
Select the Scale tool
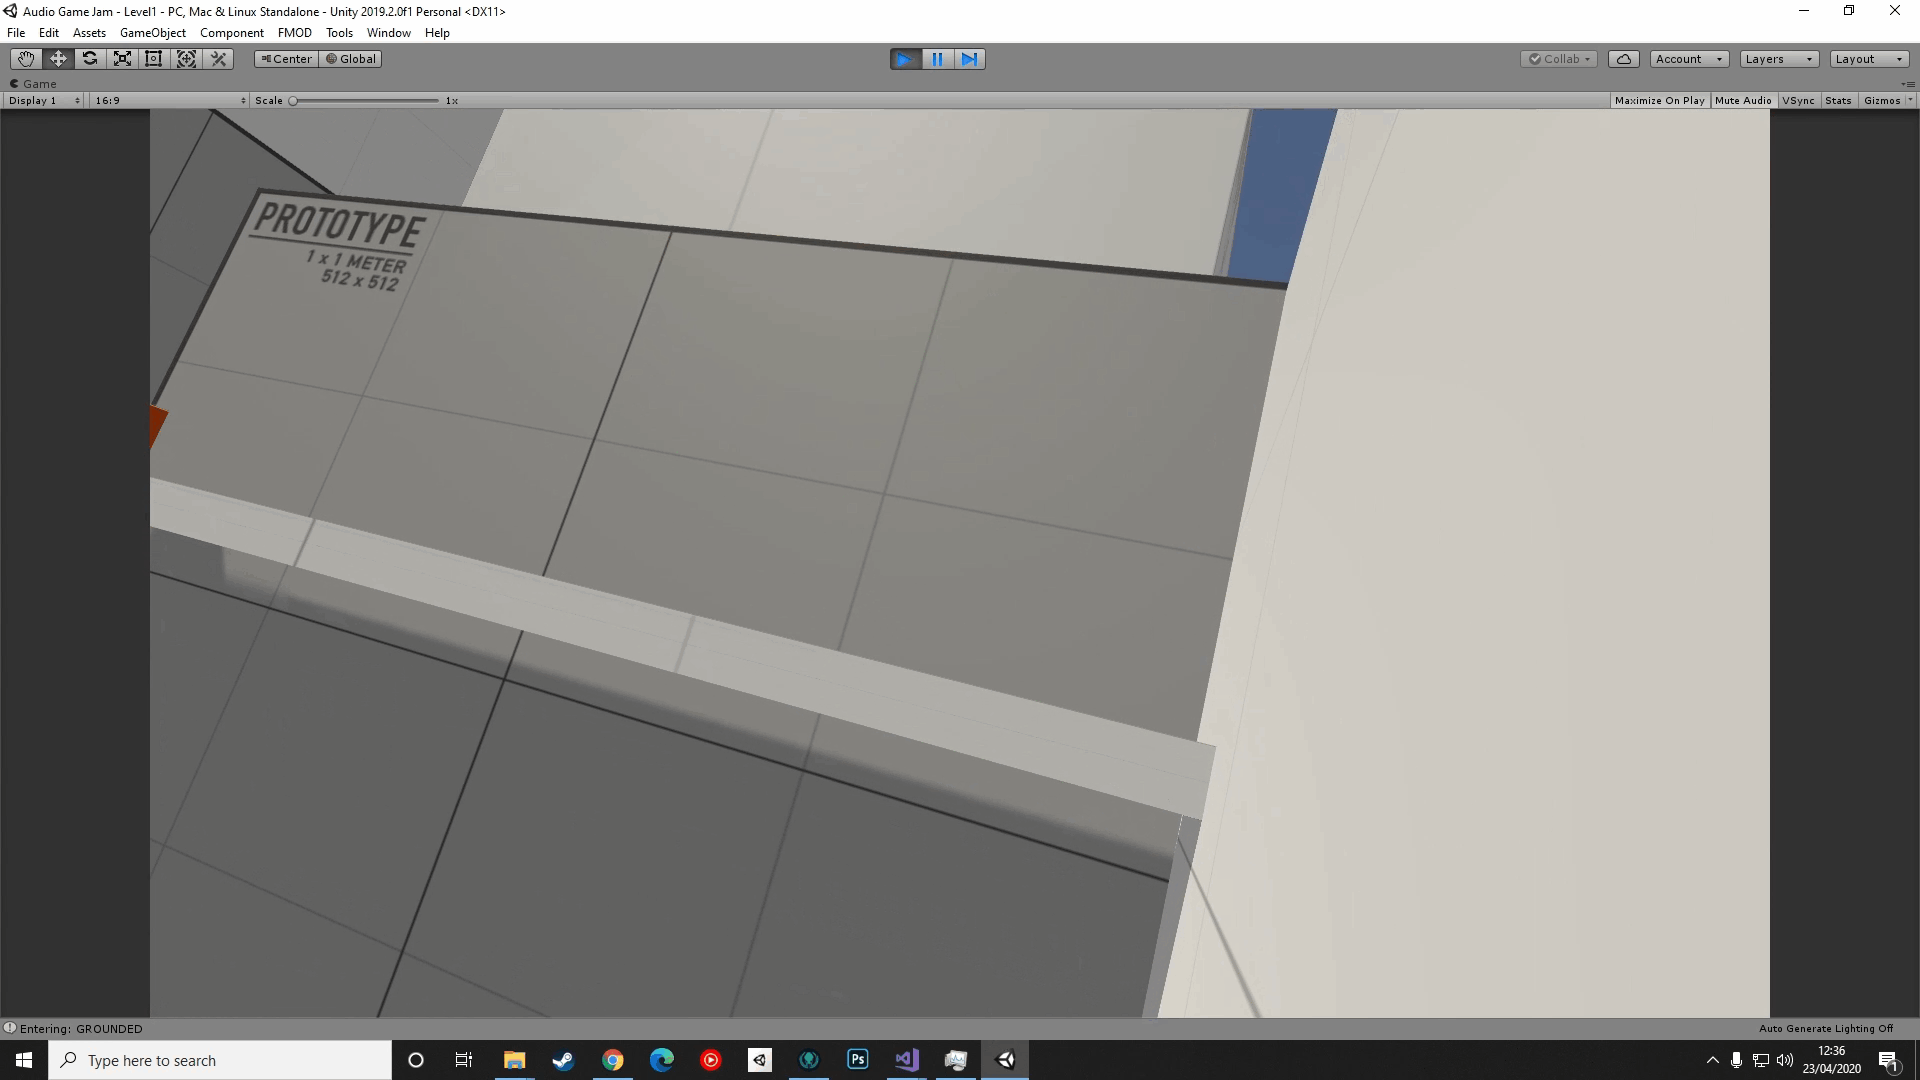click(x=122, y=59)
